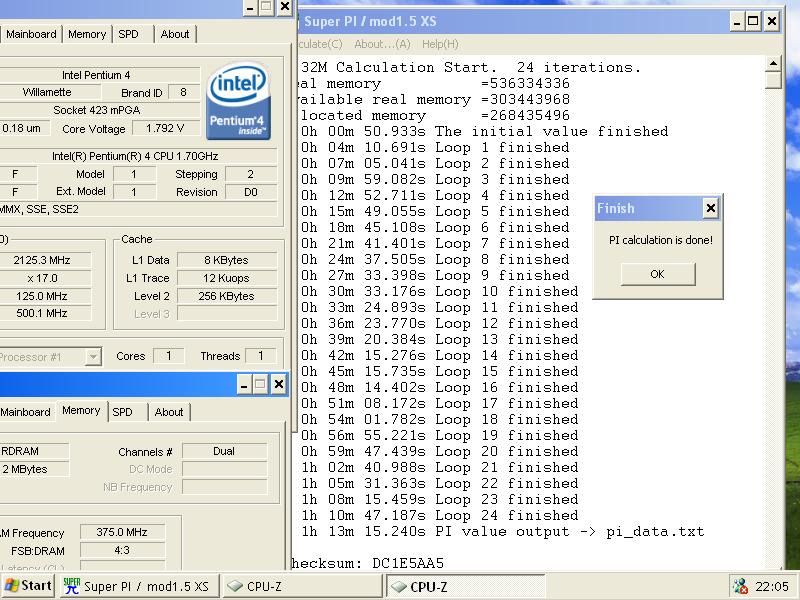Screen dimensions: 800x600
Task: Click the Loop 24 finished line
Action: [x=439, y=516]
